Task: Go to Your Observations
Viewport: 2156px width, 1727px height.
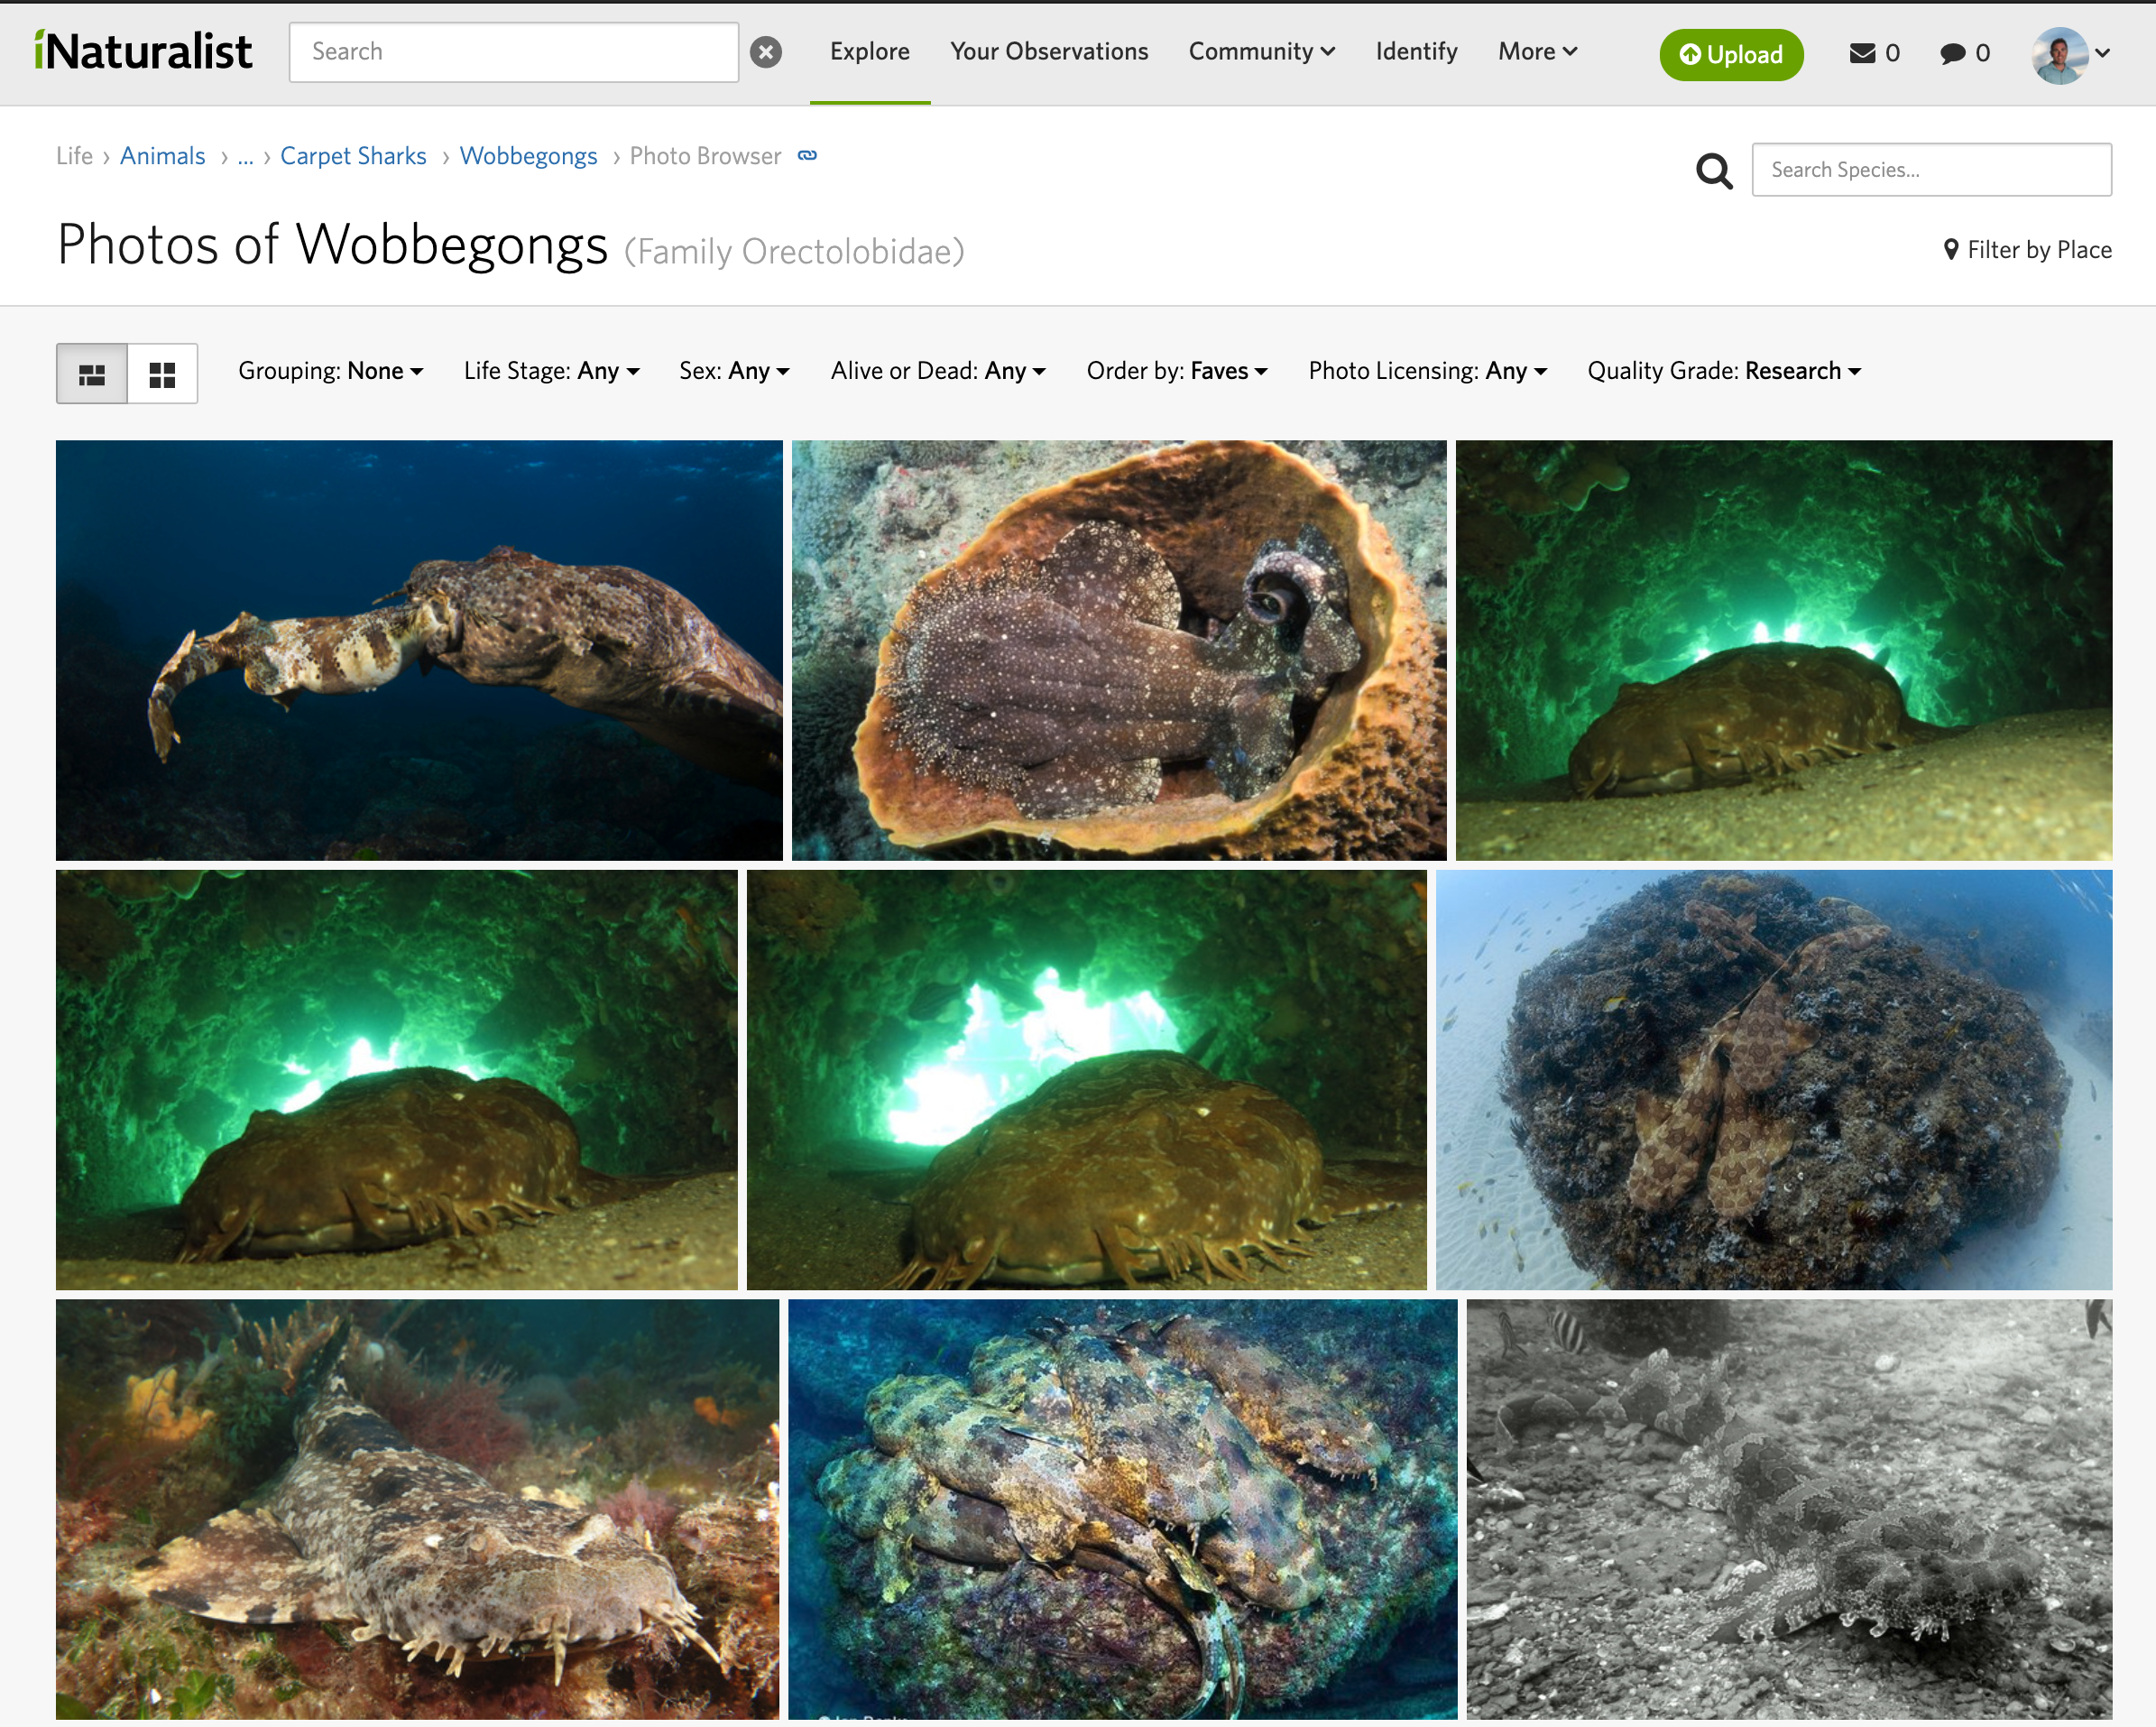Action: (x=1049, y=52)
